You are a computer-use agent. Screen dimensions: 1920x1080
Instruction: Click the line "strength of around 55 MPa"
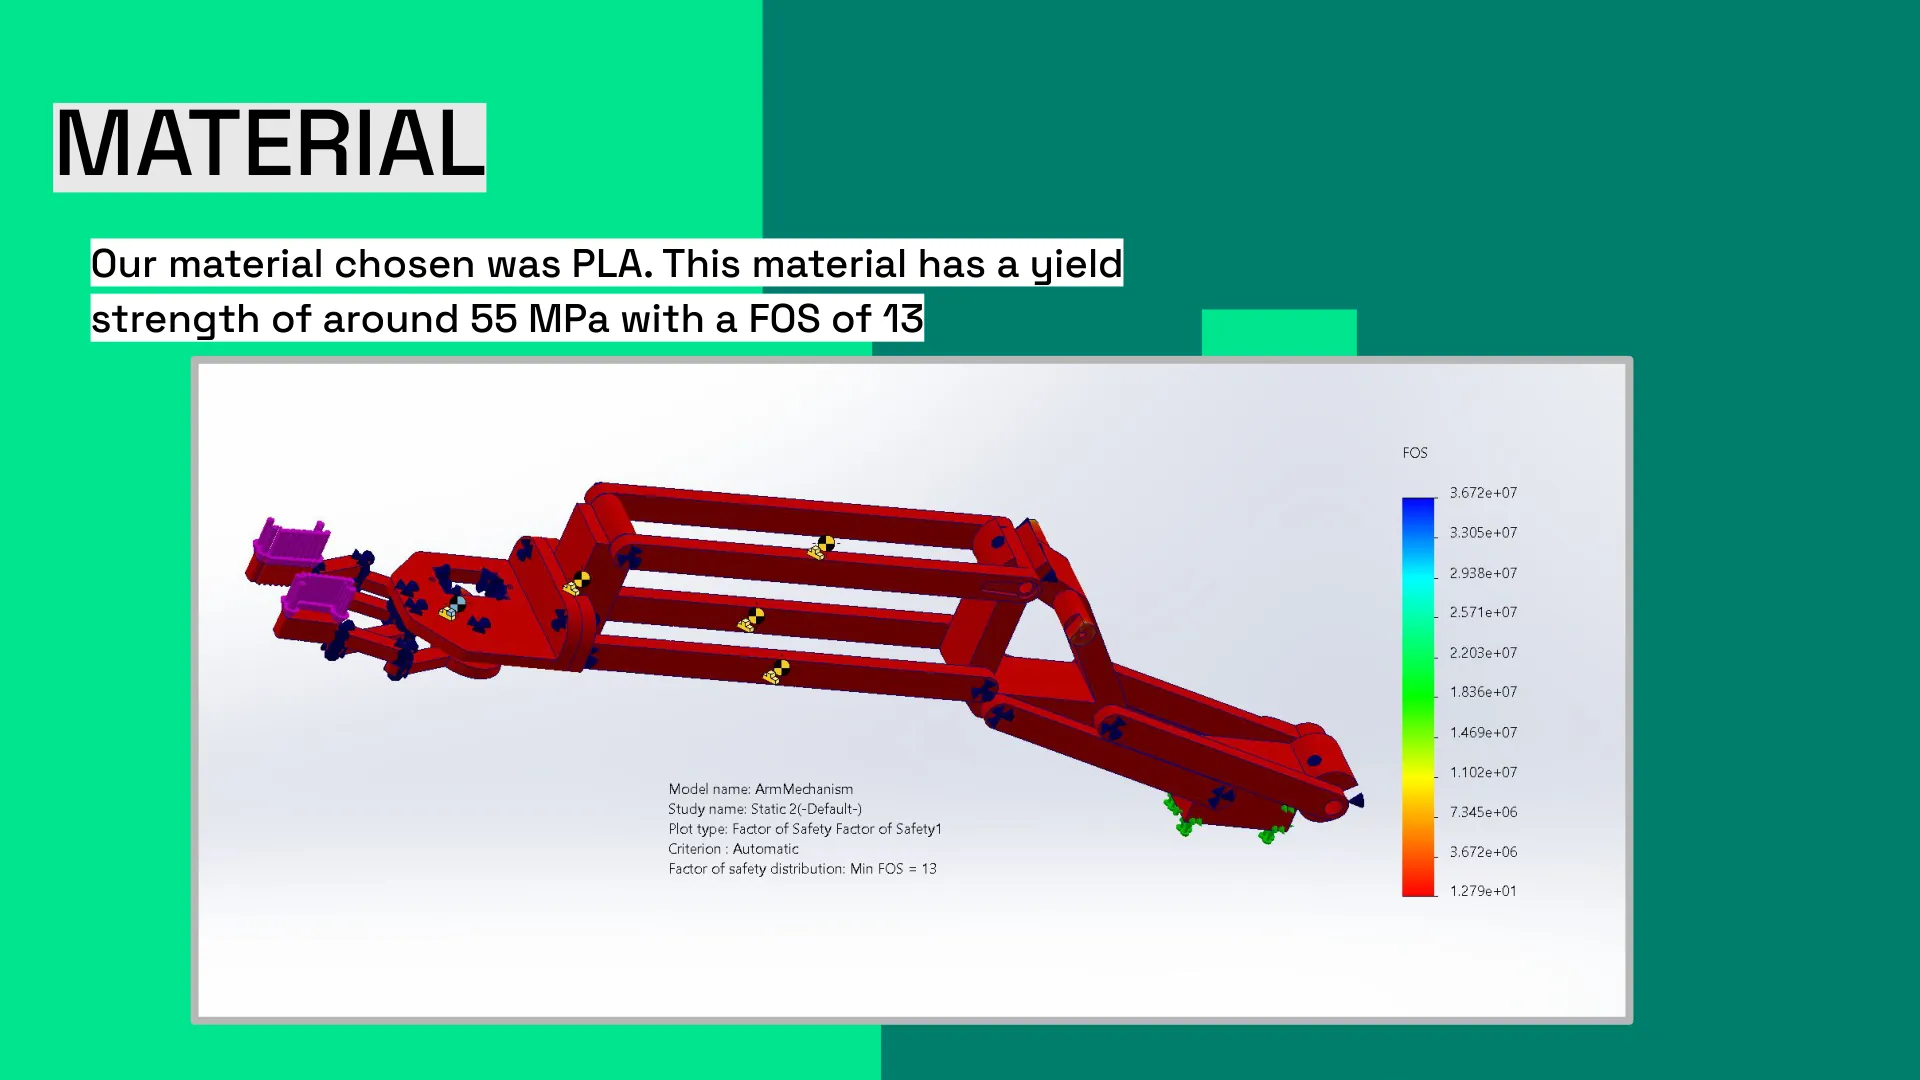[507, 318]
